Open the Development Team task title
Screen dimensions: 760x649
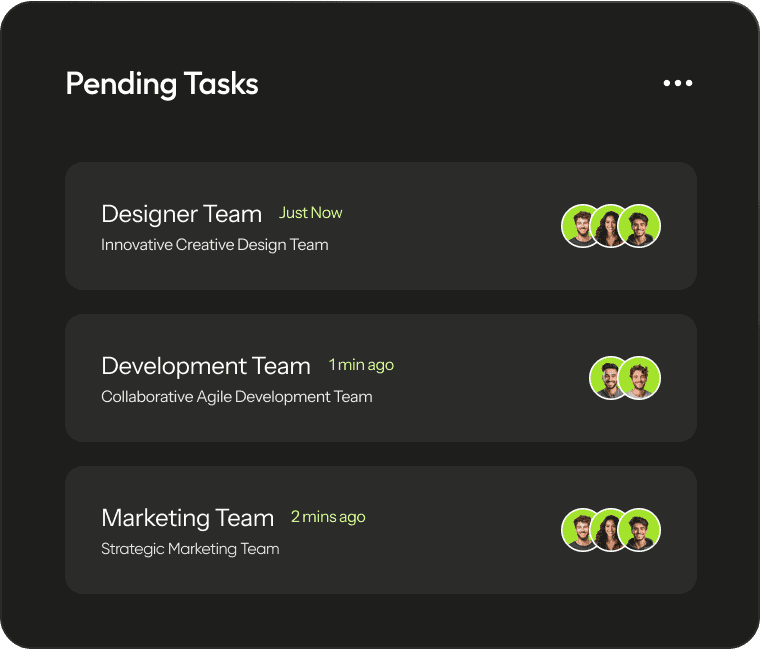[x=206, y=366]
